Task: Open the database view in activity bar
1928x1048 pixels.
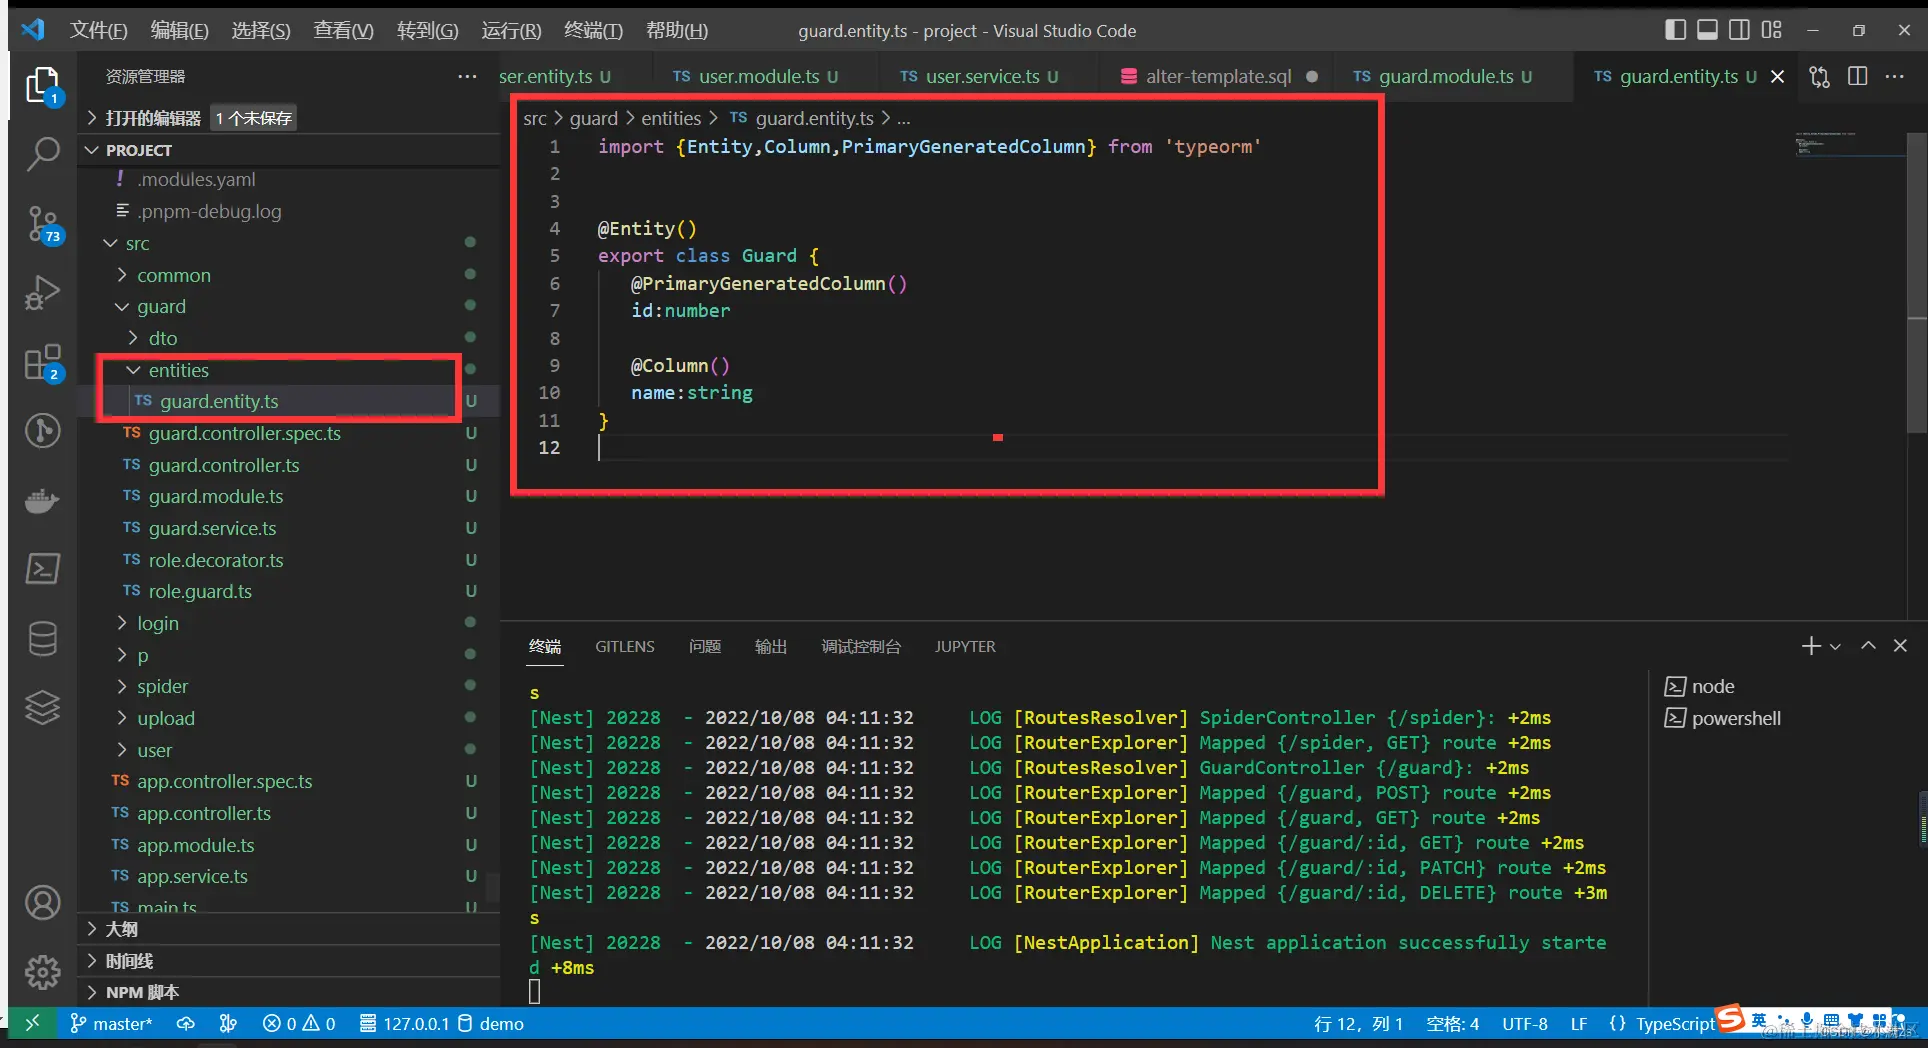Action: [43, 638]
